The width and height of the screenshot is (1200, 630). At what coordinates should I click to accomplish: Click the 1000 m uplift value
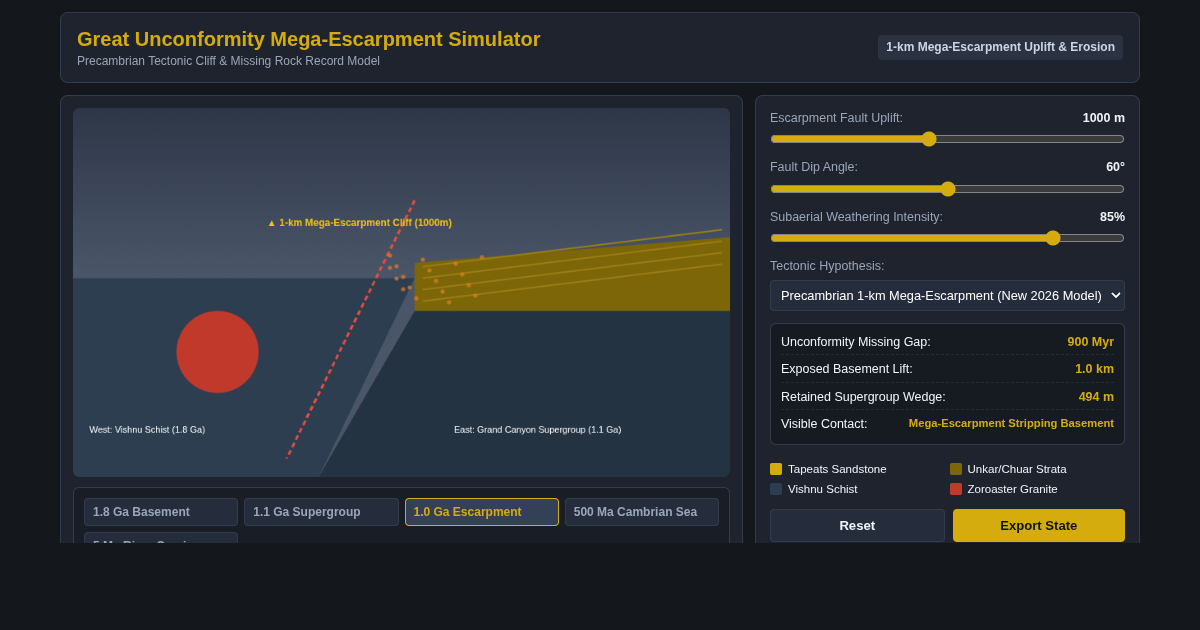click(1103, 118)
